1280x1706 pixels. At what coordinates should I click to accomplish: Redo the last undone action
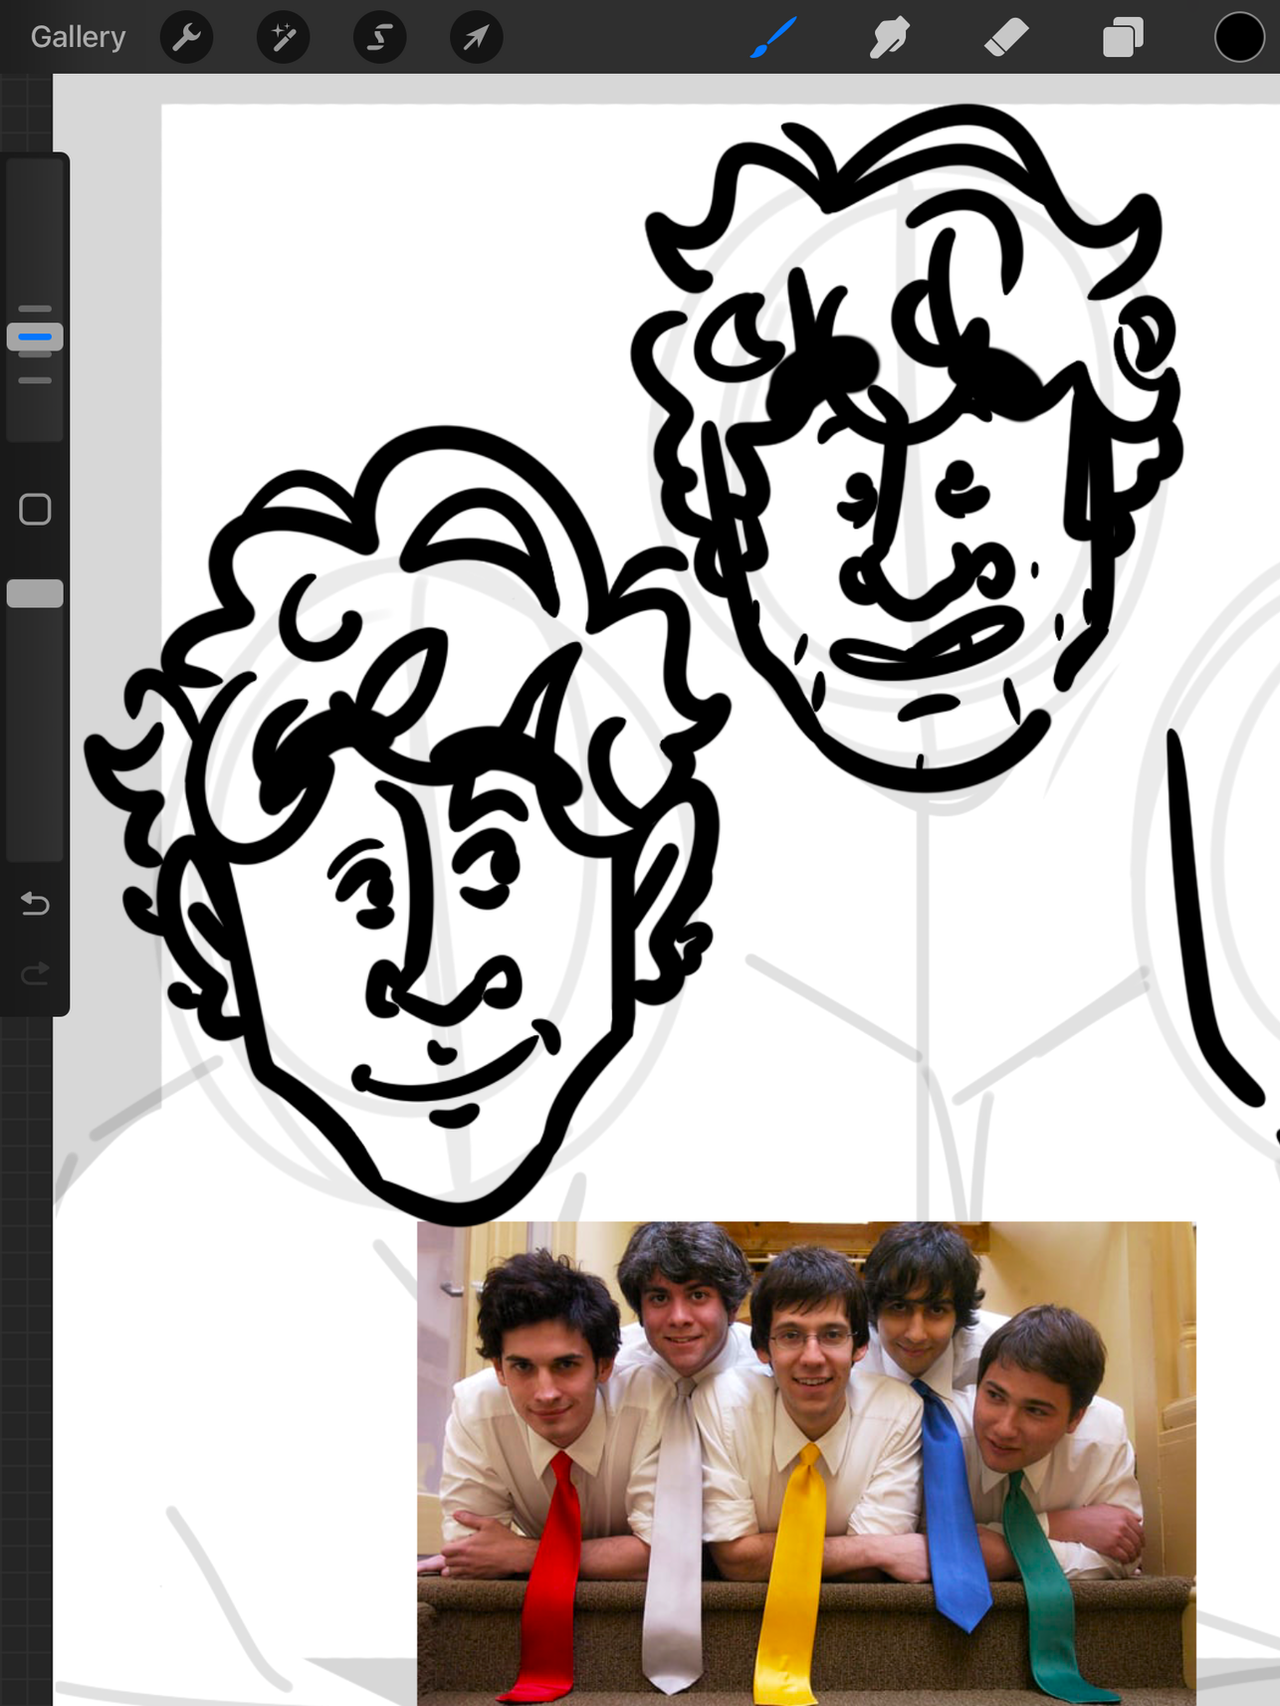pyautogui.click(x=35, y=973)
